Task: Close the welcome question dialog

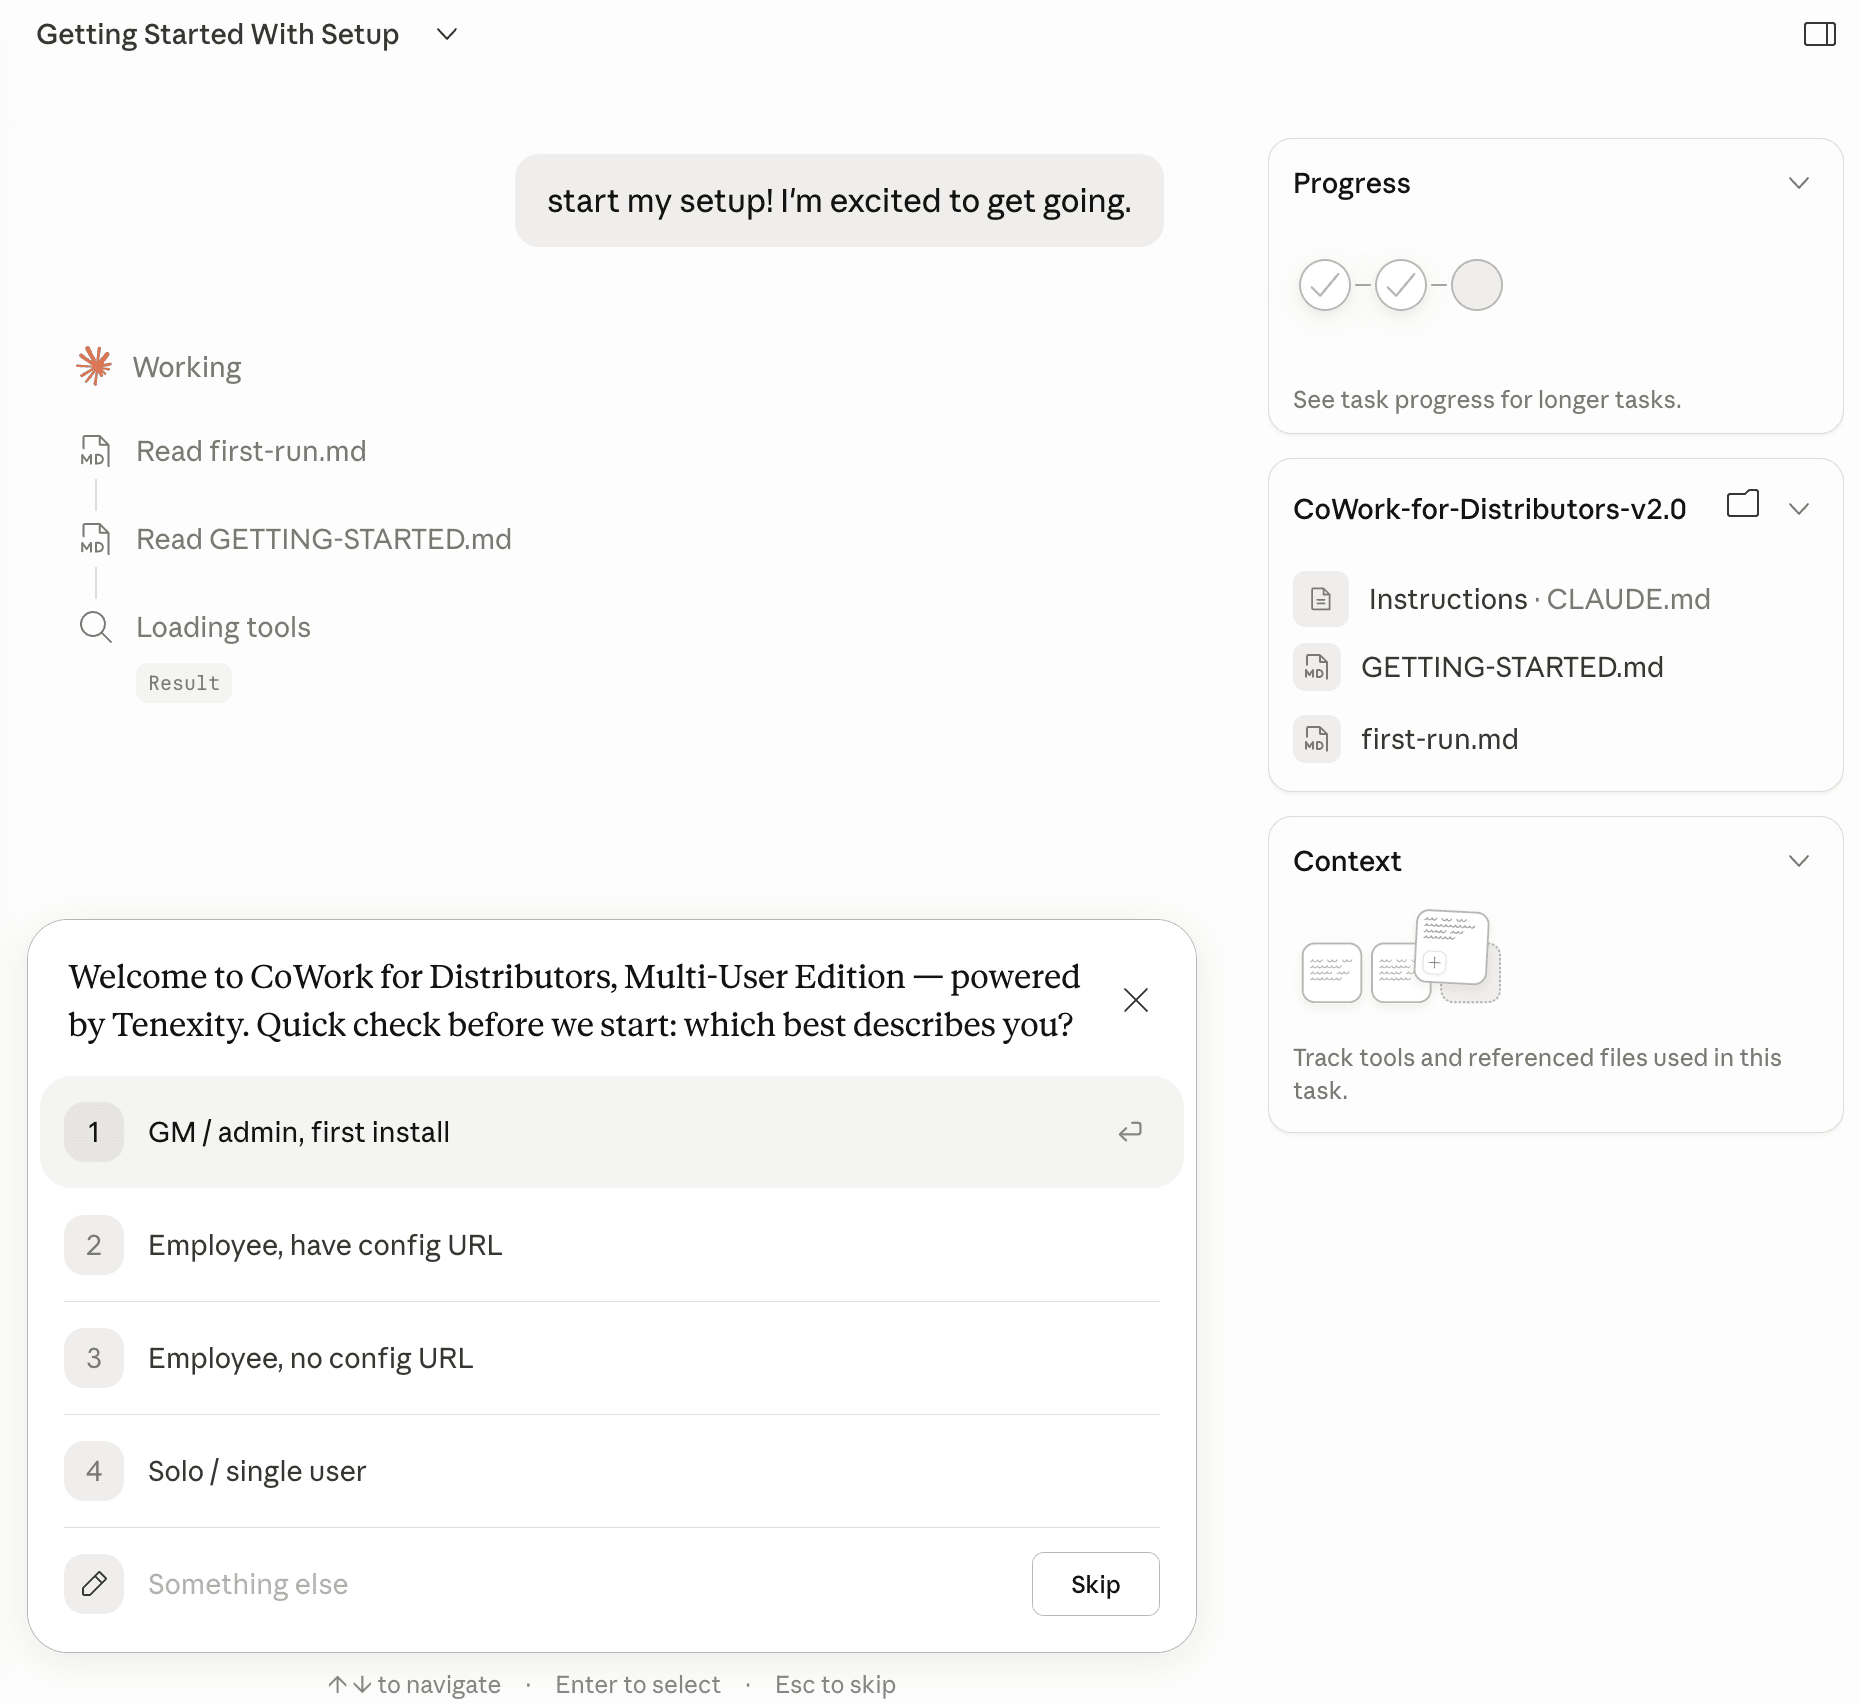Action: (1136, 1000)
